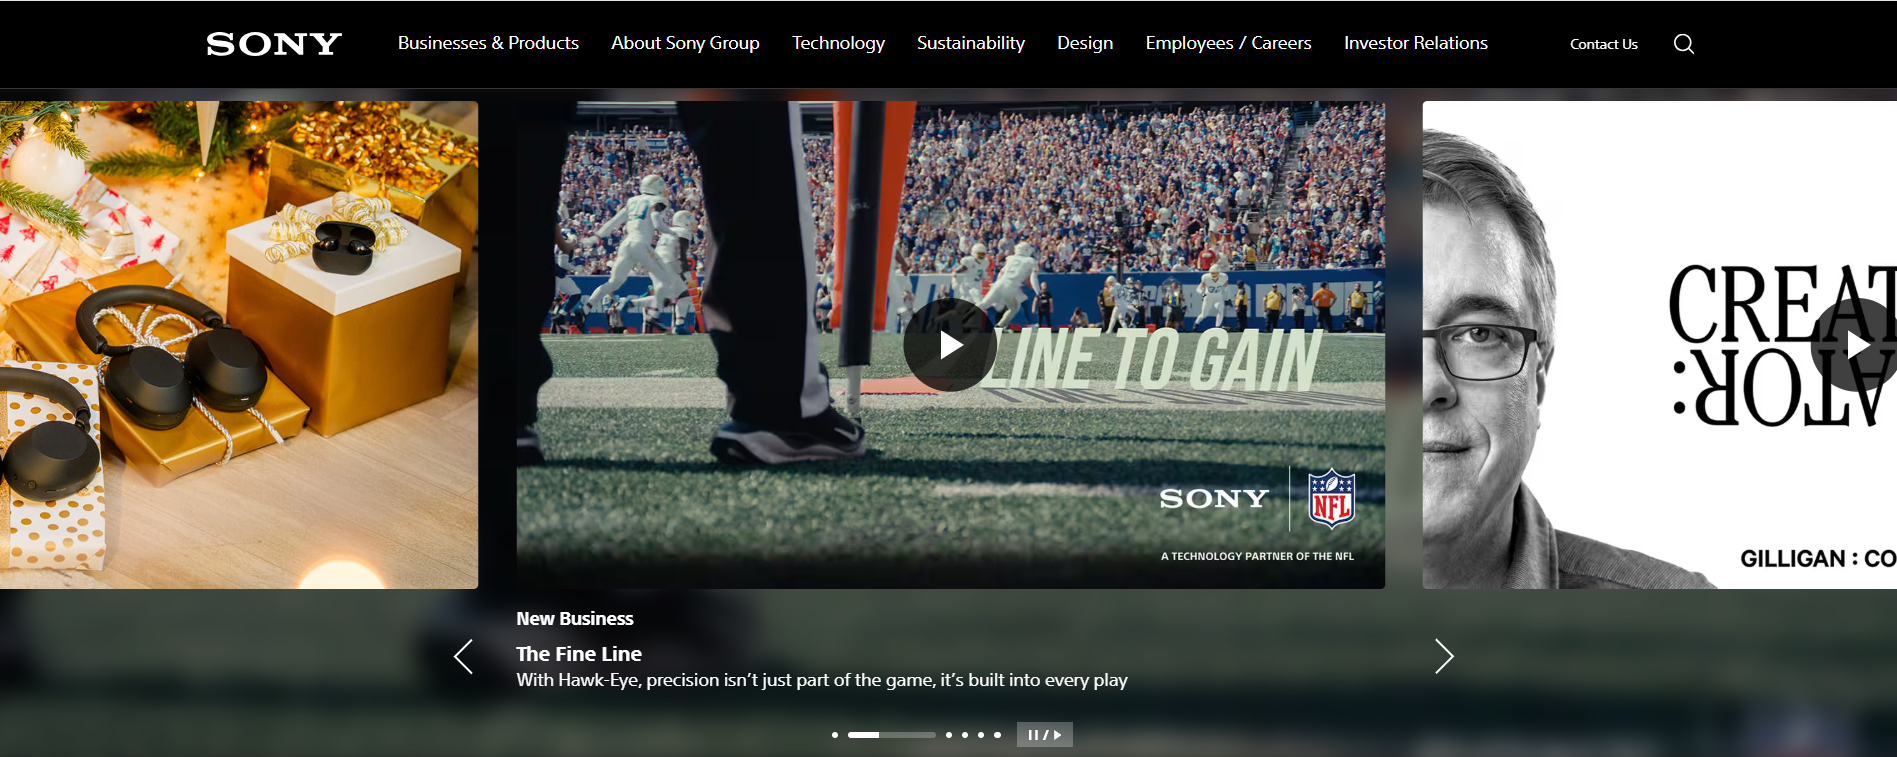This screenshot has height=757, width=1897.
Task: Open the headphones gift boxes slide
Action: (239, 345)
